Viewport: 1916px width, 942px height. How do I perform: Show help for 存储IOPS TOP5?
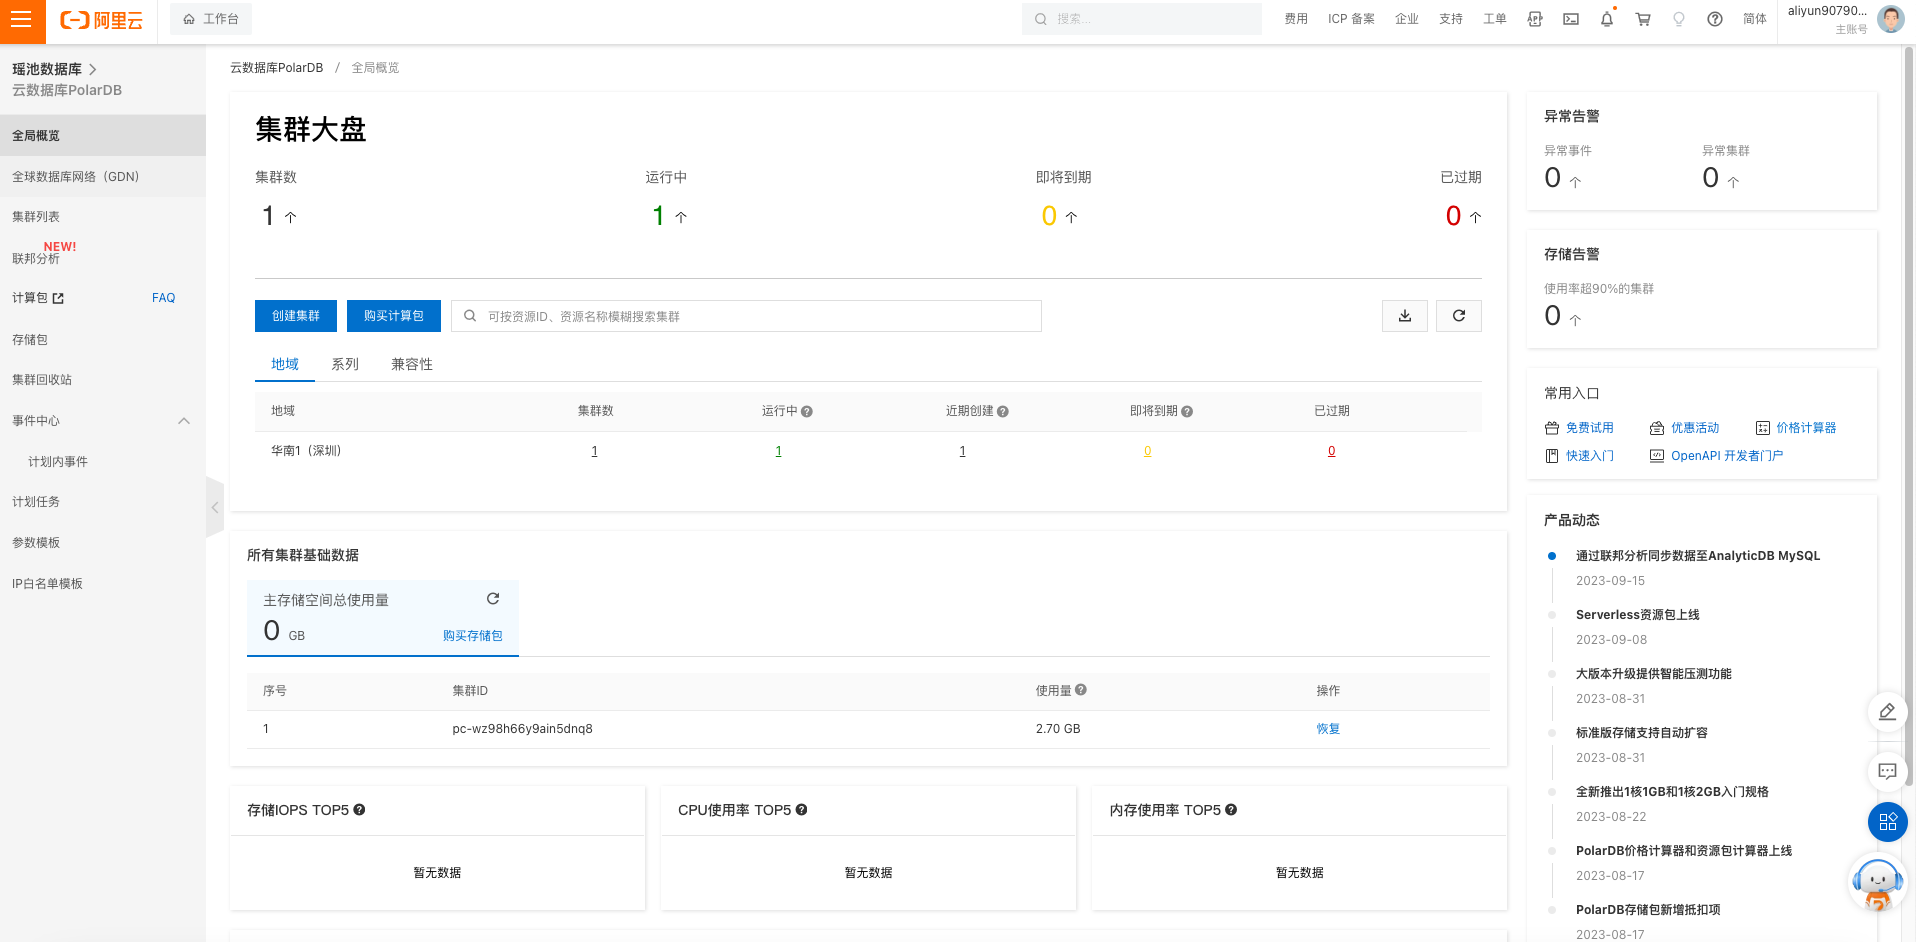[359, 810]
